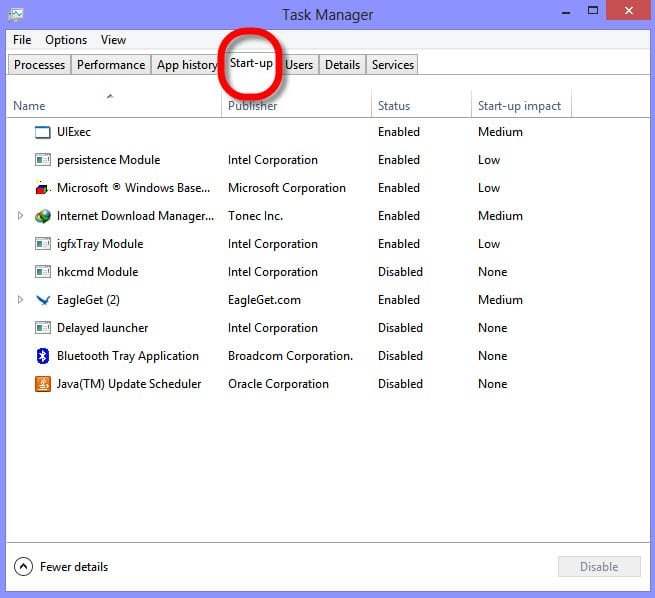Select the Internet Download Manager... entry
The image size is (655, 598).
point(135,216)
